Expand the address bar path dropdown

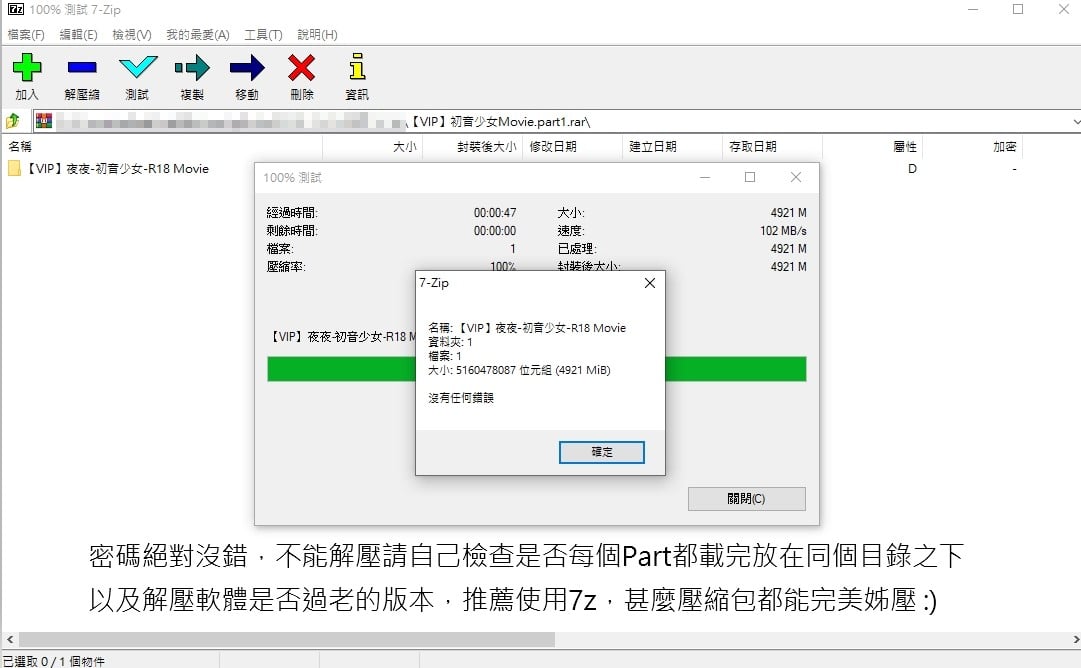[1075, 122]
